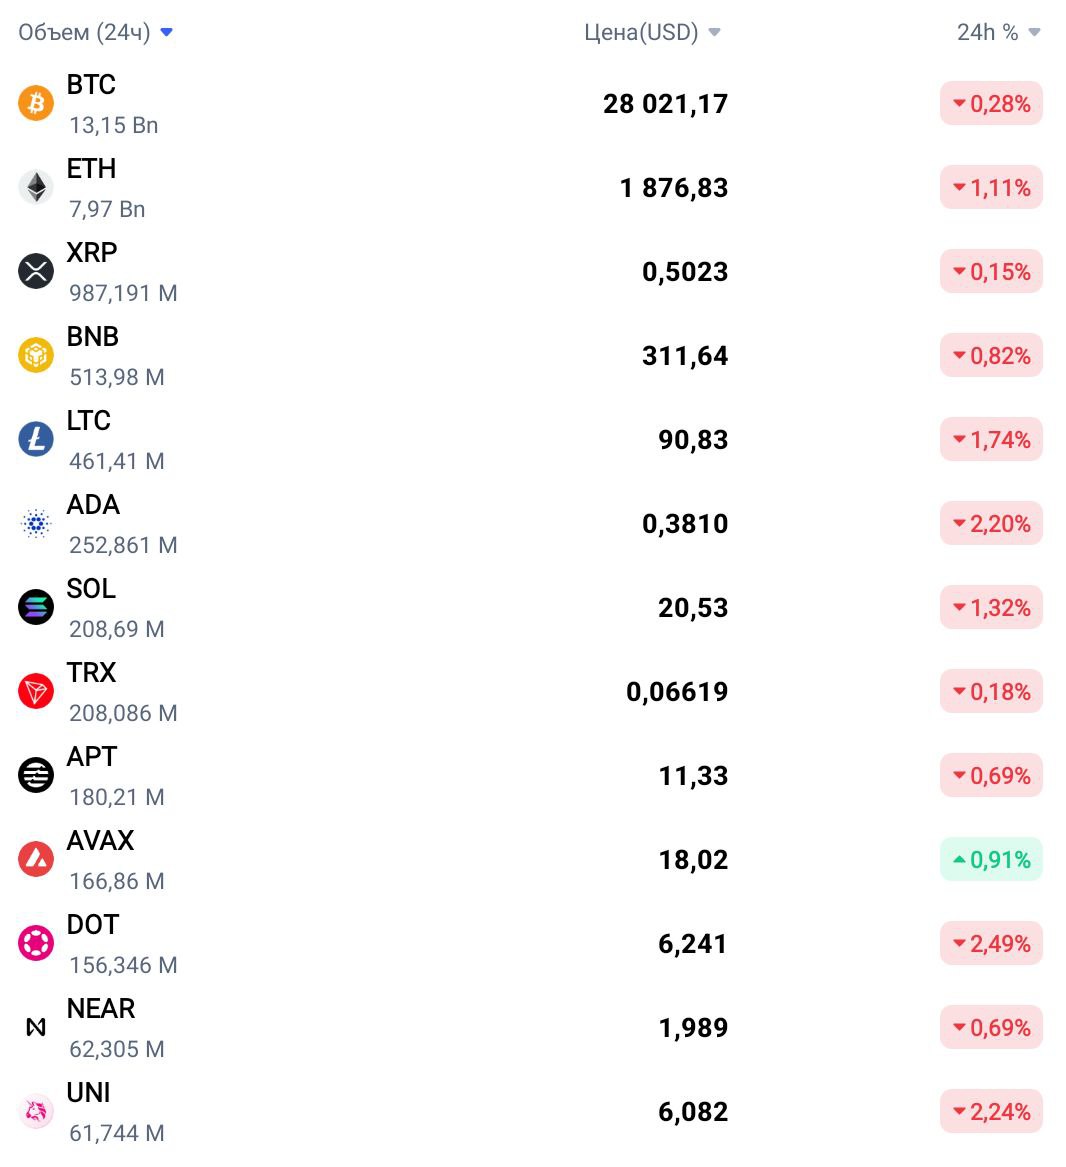
Task: Choose the yellow BNB coin icon
Action: point(36,355)
